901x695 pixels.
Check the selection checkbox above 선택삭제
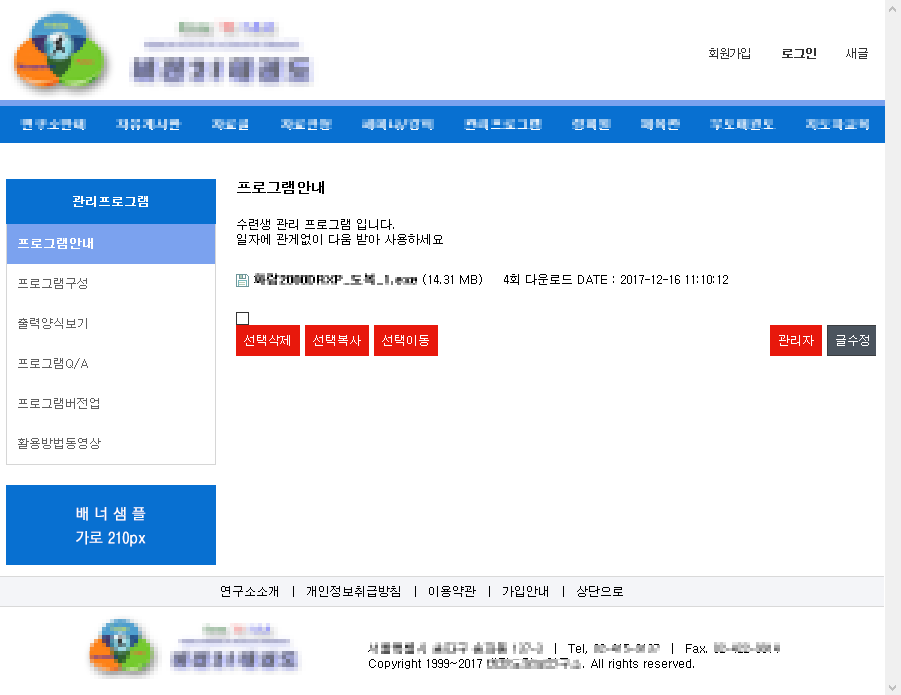pyautogui.click(x=241, y=317)
